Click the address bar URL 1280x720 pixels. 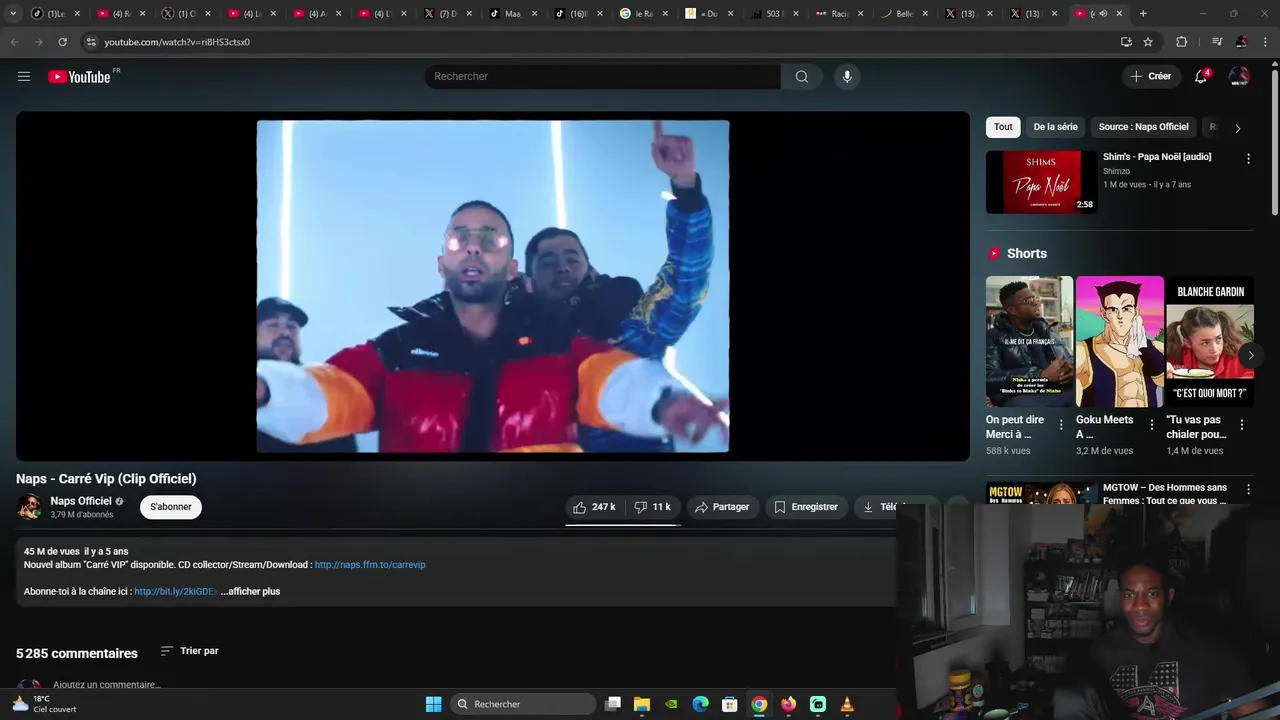point(177,42)
